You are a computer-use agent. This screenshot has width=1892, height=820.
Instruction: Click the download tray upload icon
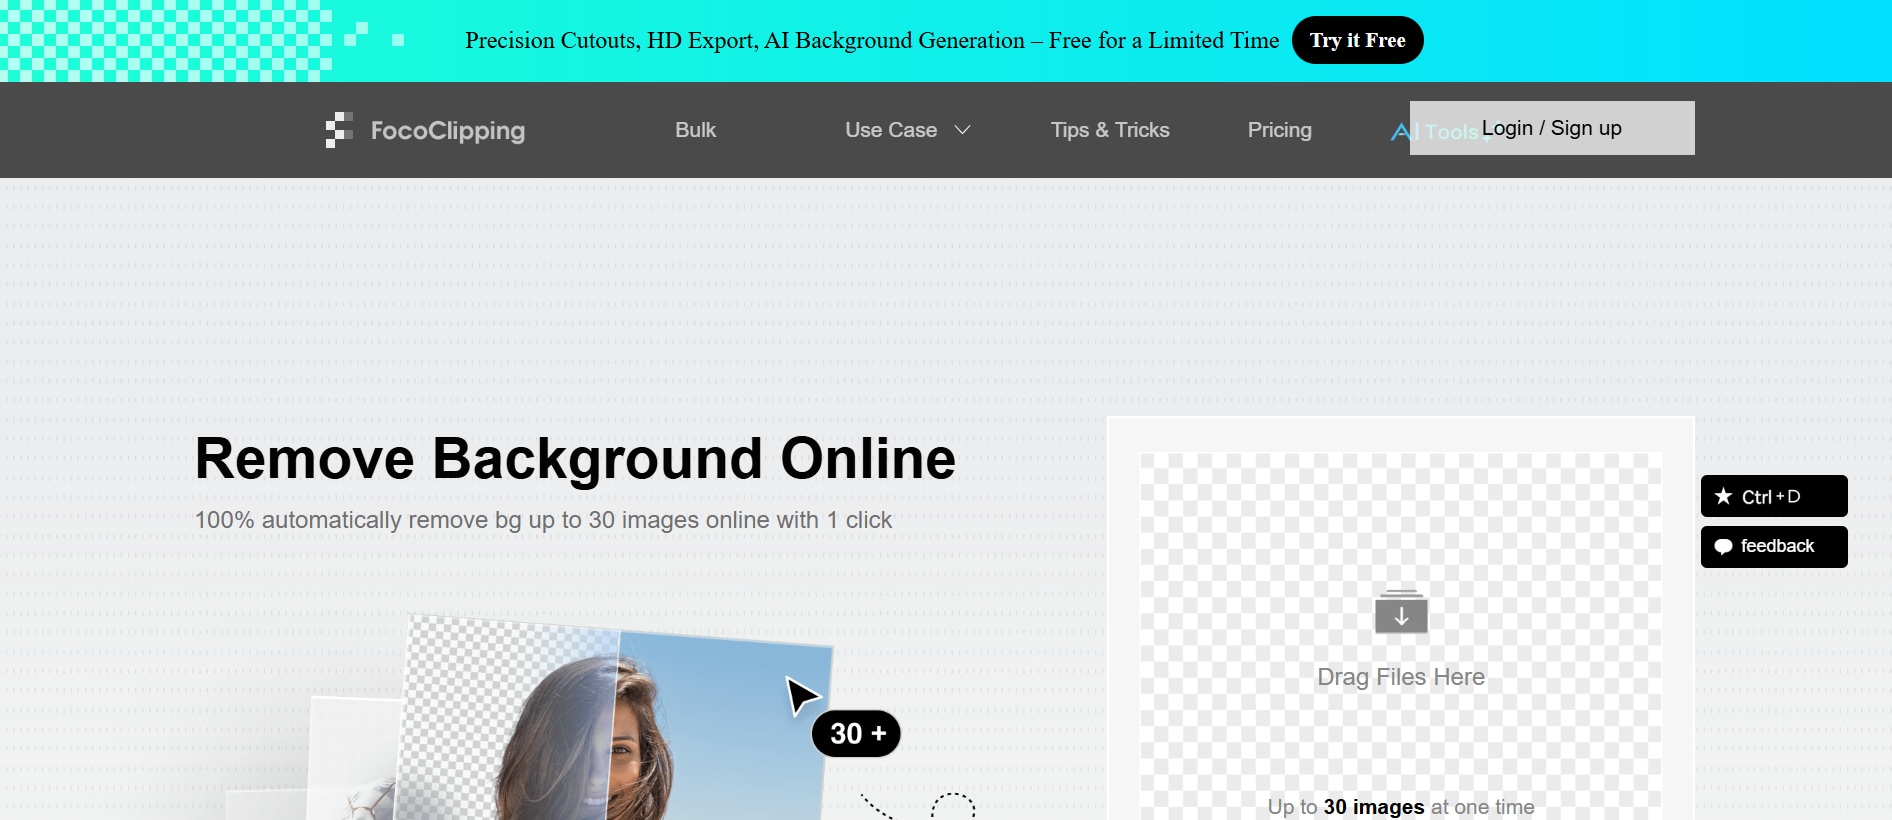(x=1401, y=612)
